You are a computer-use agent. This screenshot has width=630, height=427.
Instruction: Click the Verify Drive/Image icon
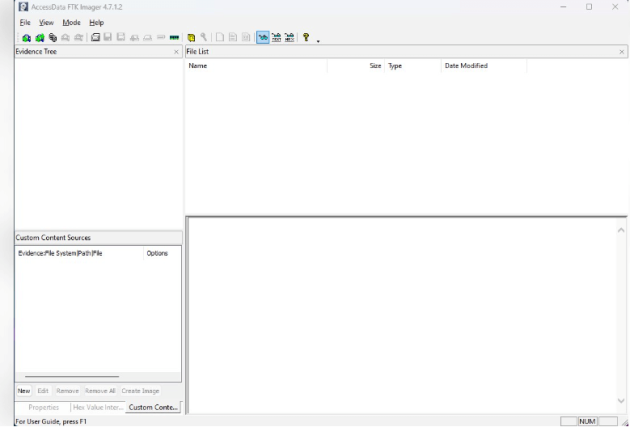161,38
